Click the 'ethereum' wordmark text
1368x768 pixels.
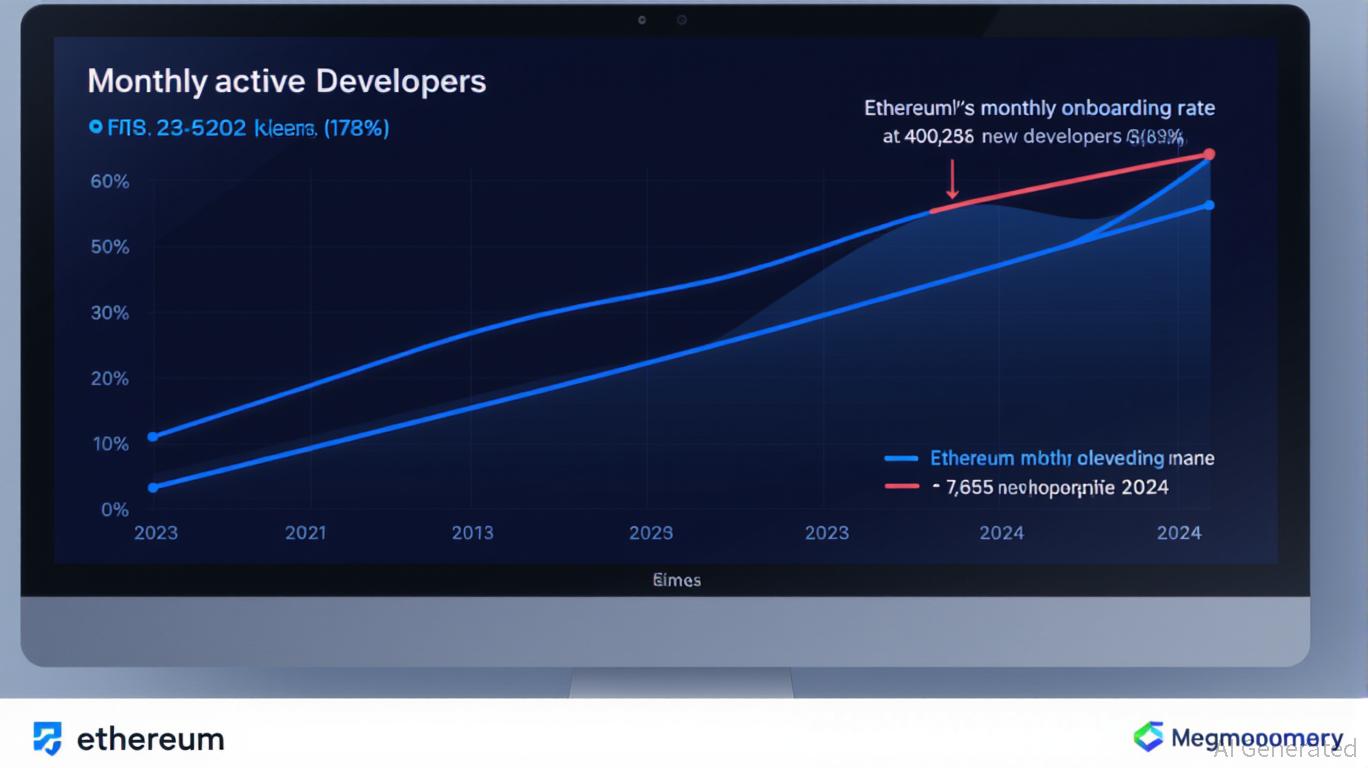point(150,739)
